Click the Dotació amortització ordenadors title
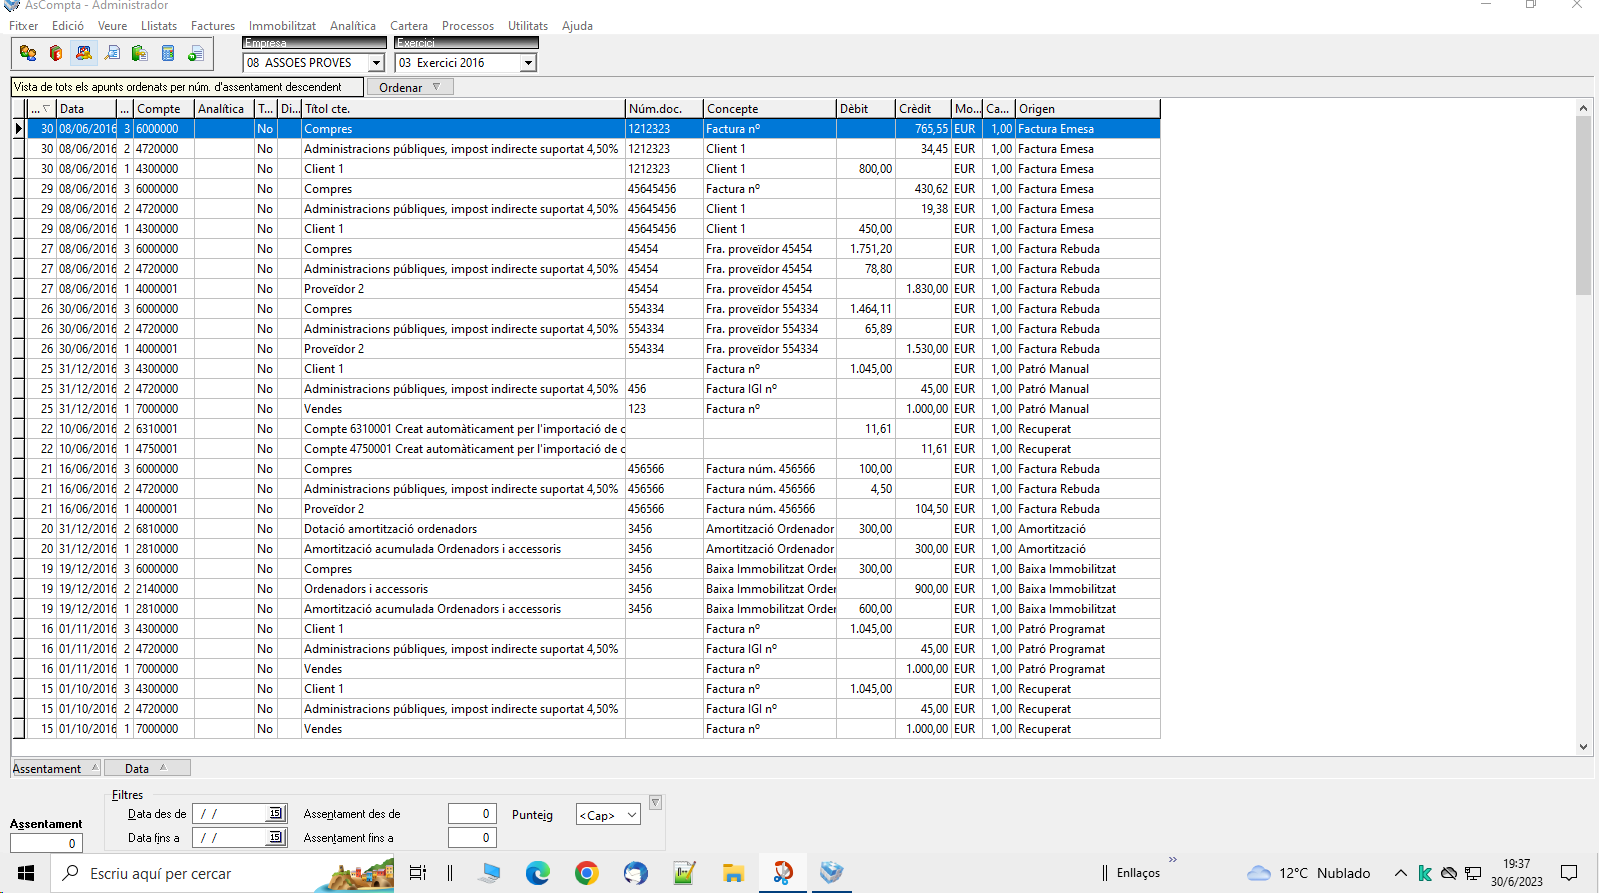The image size is (1599, 893). [x=391, y=528]
